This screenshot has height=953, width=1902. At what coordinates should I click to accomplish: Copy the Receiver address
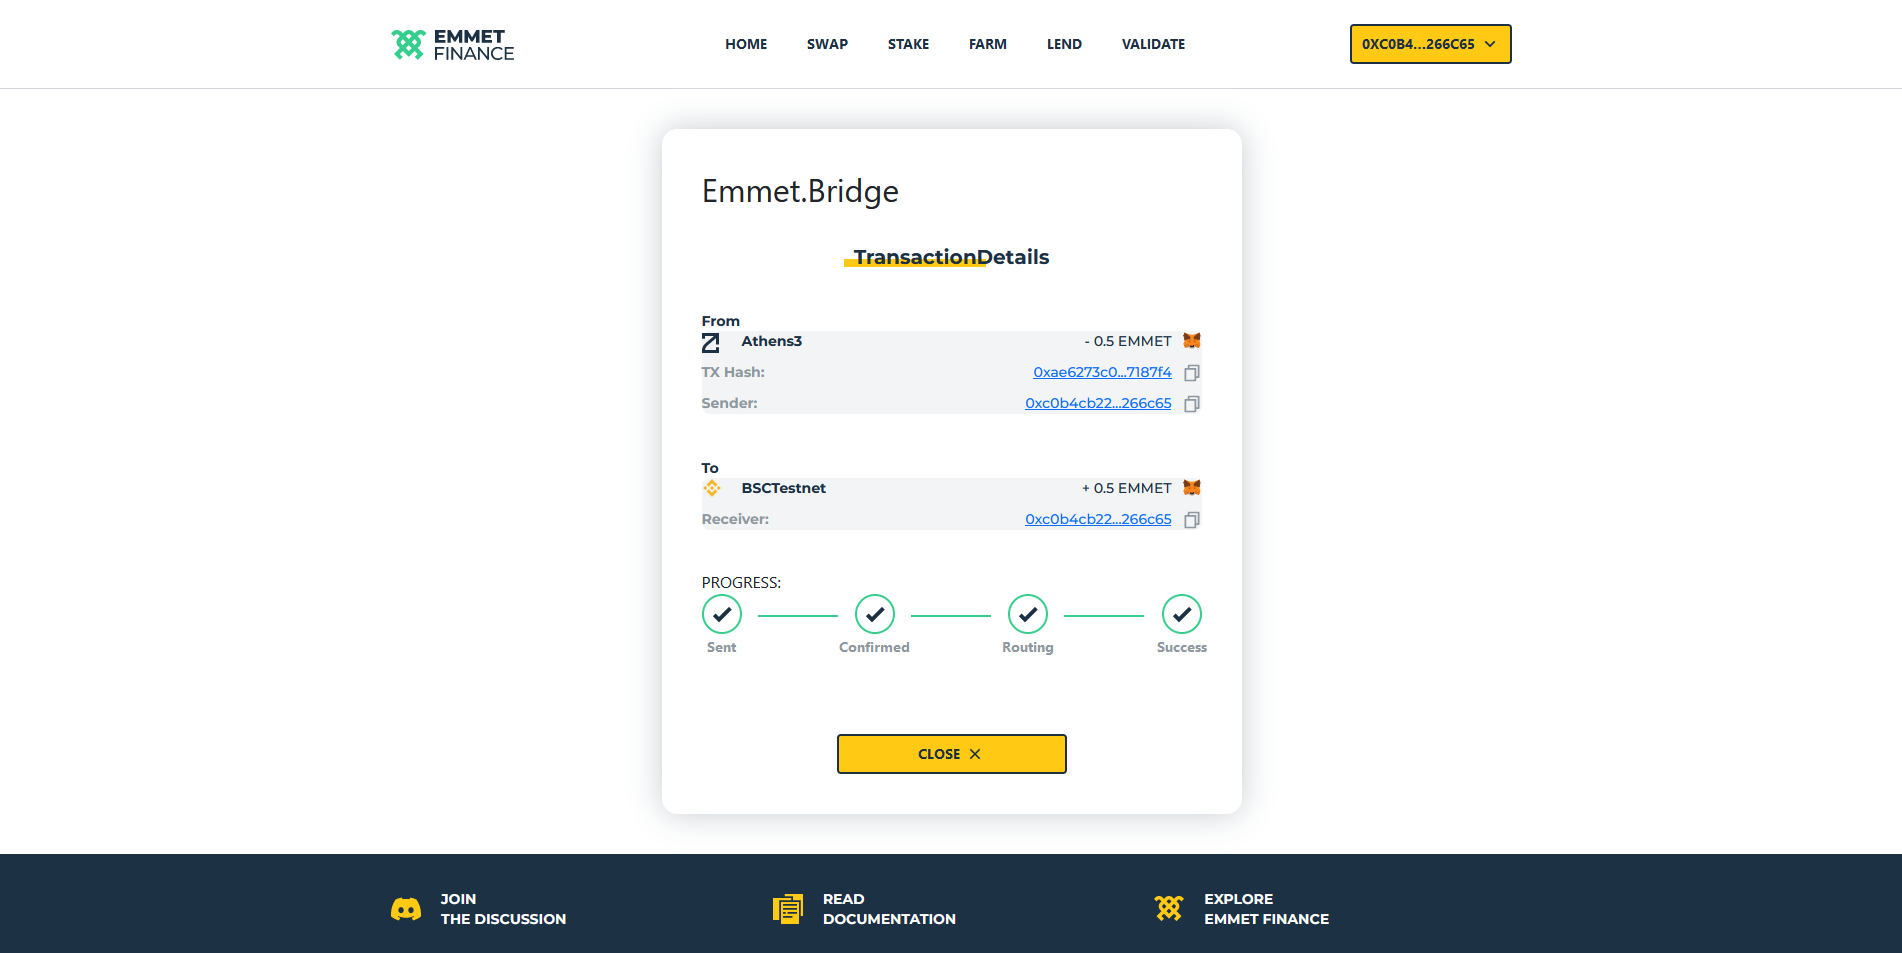tap(1191, 520)
